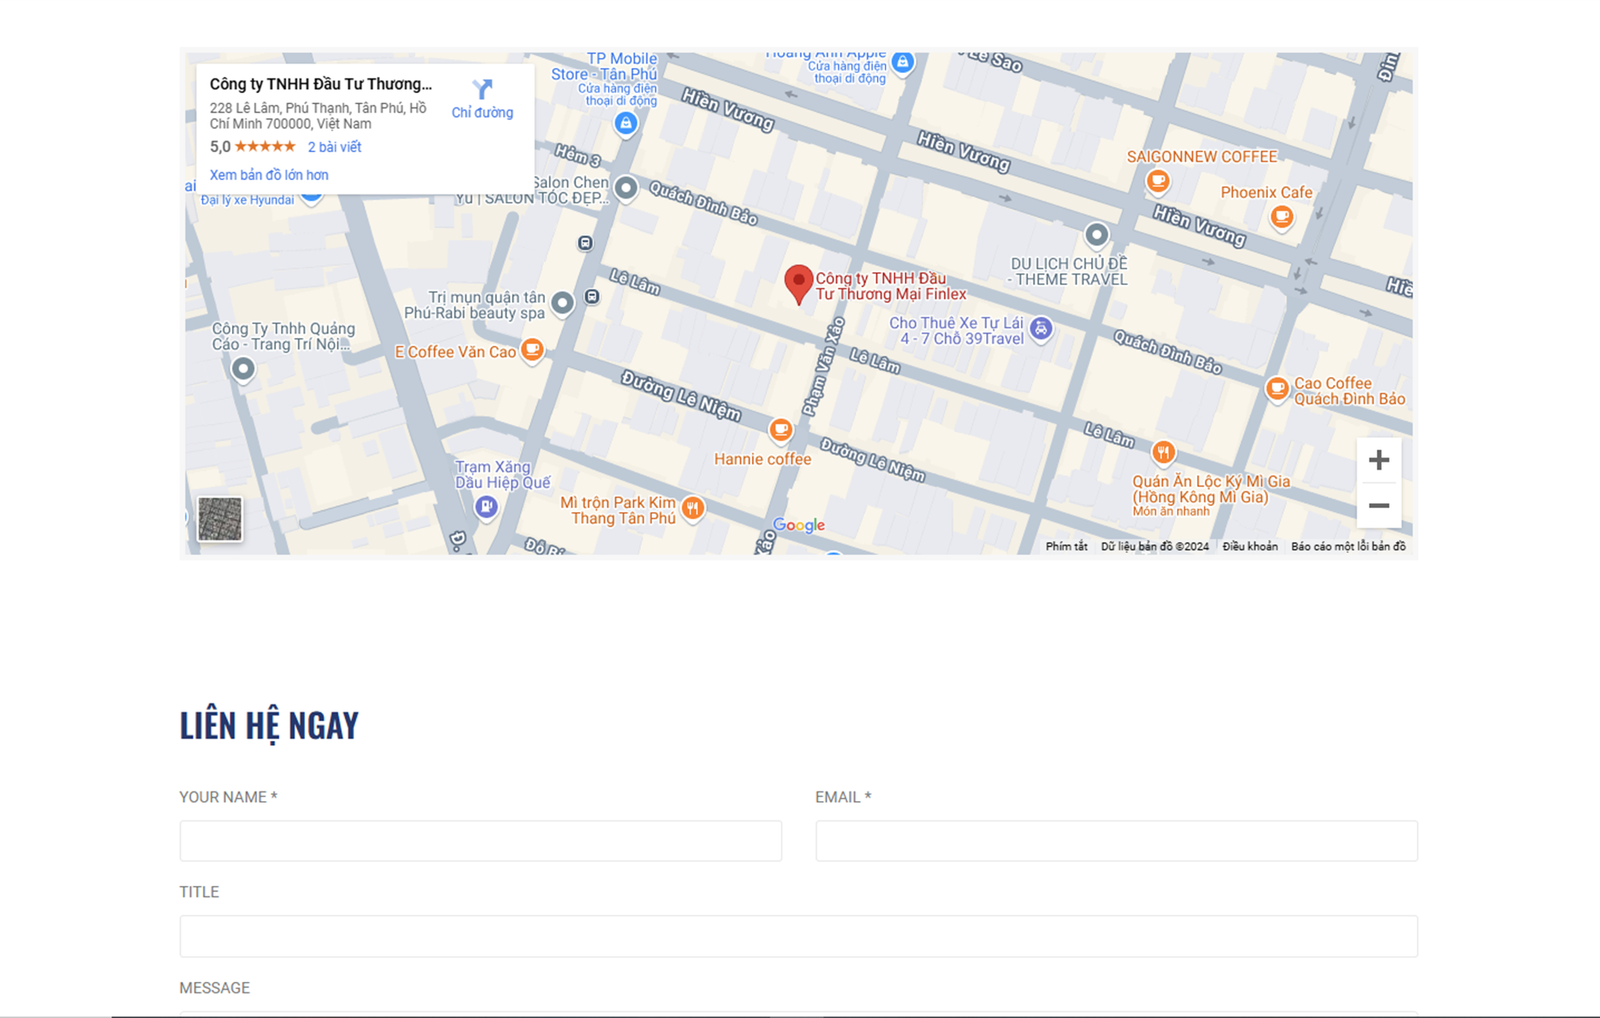
Task: Click Báo cáo một lỗi bản đồ
Action: 1348,547
